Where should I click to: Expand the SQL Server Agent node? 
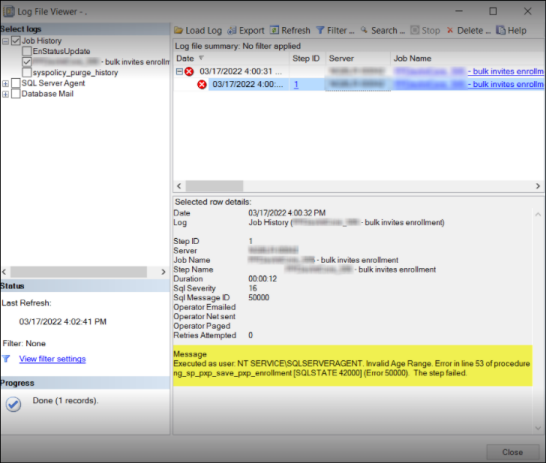point(5,84)
